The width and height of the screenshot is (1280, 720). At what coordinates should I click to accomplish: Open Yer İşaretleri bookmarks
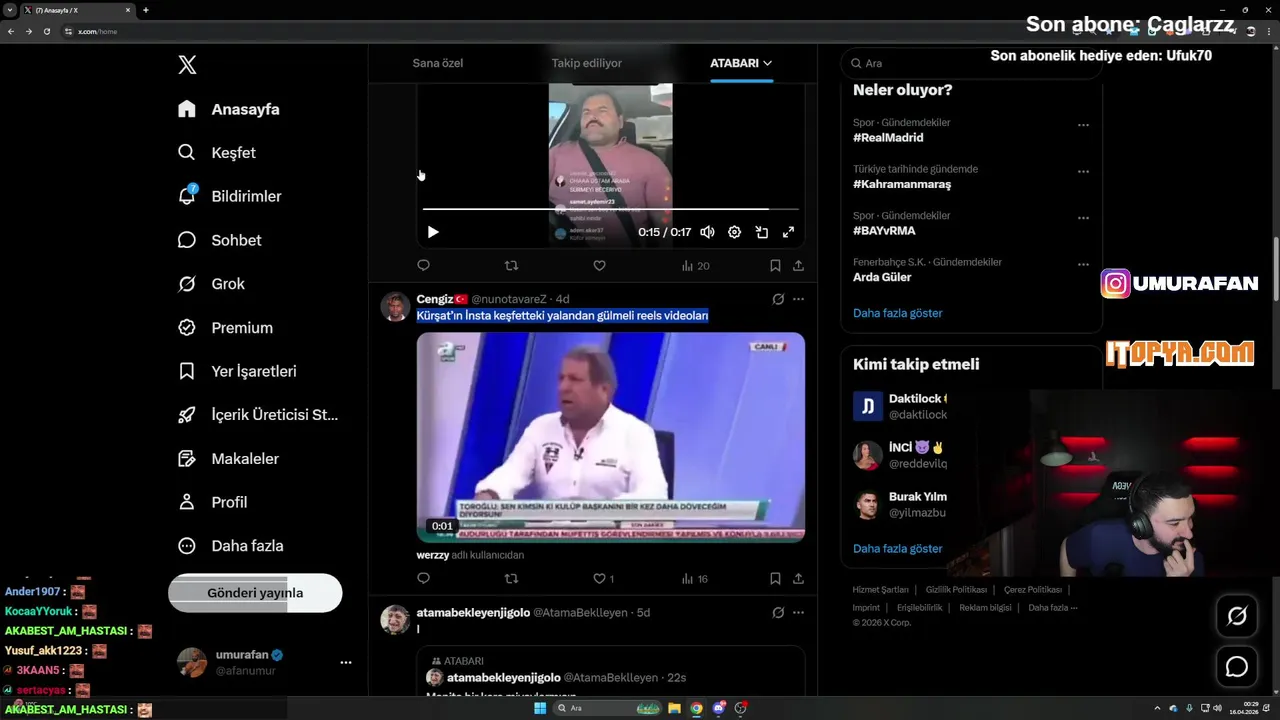pos(237,371)
